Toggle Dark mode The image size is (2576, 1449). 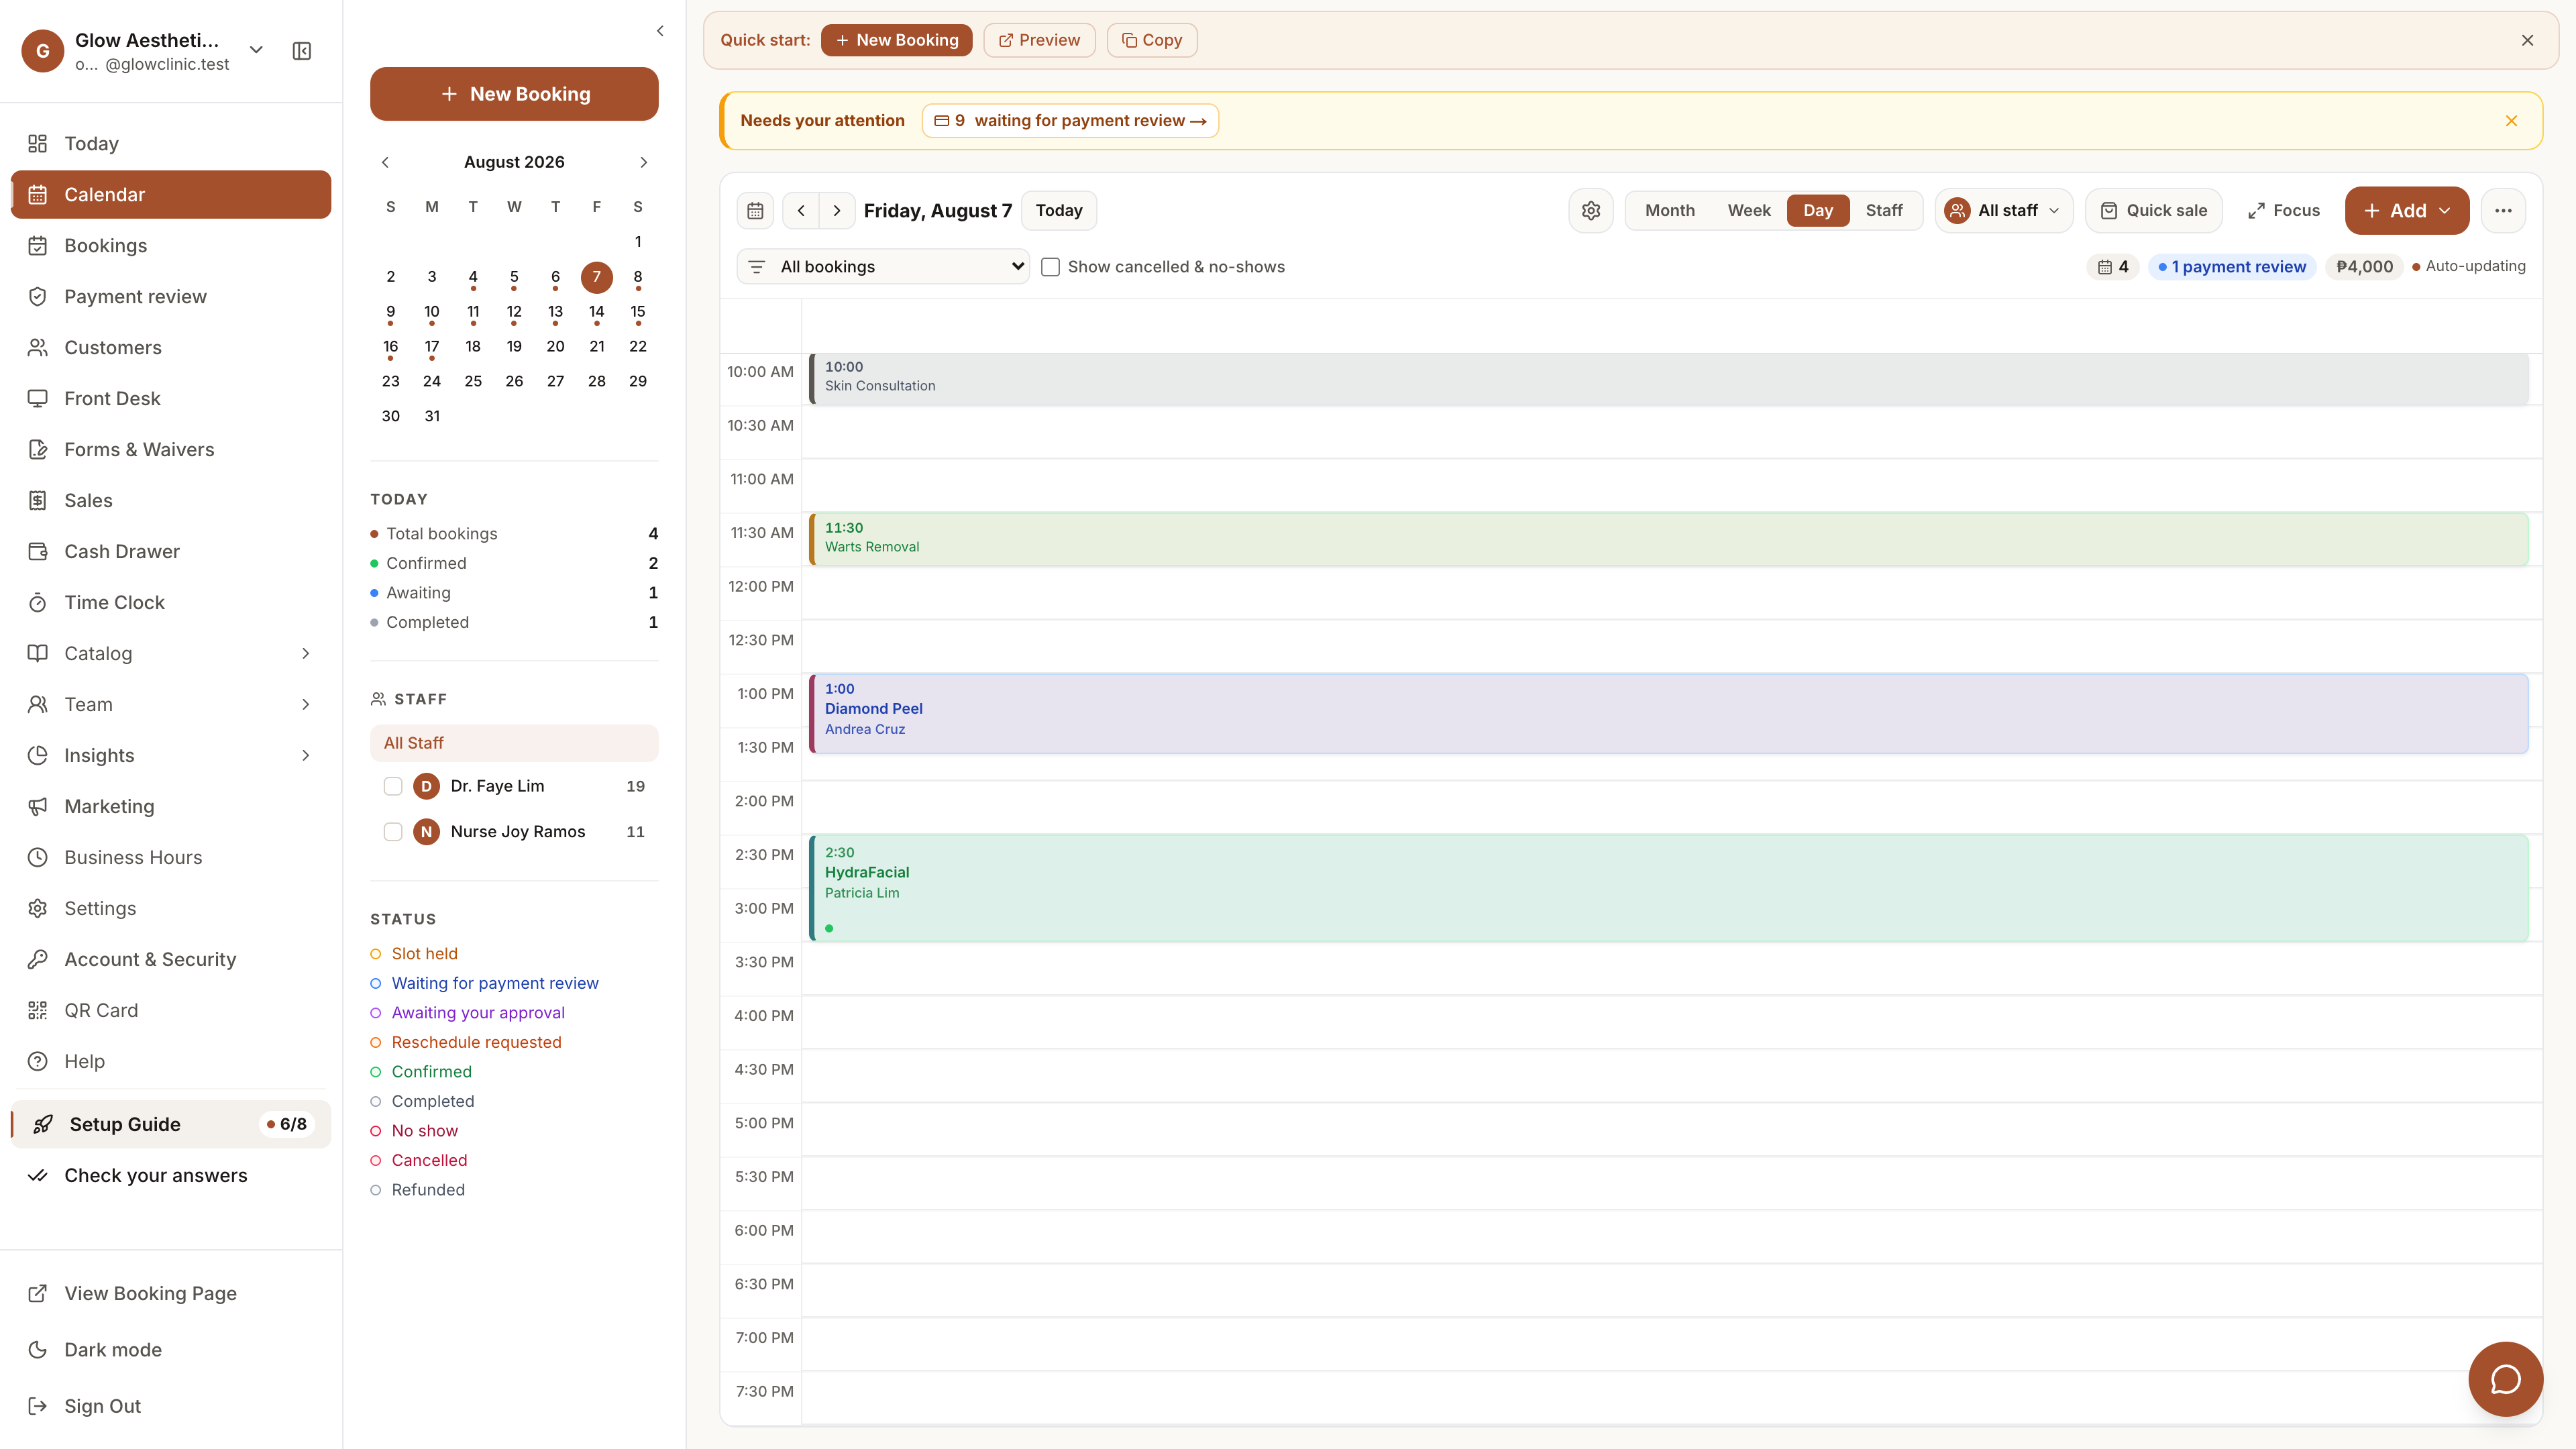171,1349
